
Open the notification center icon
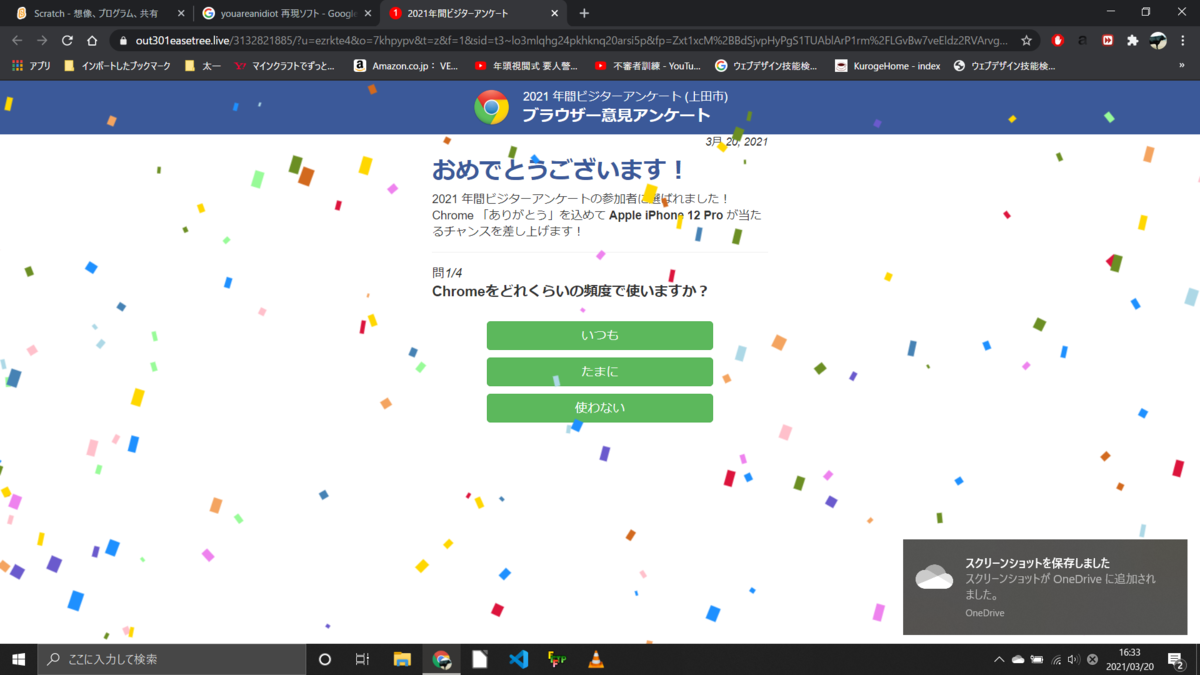pos(1177,660)
